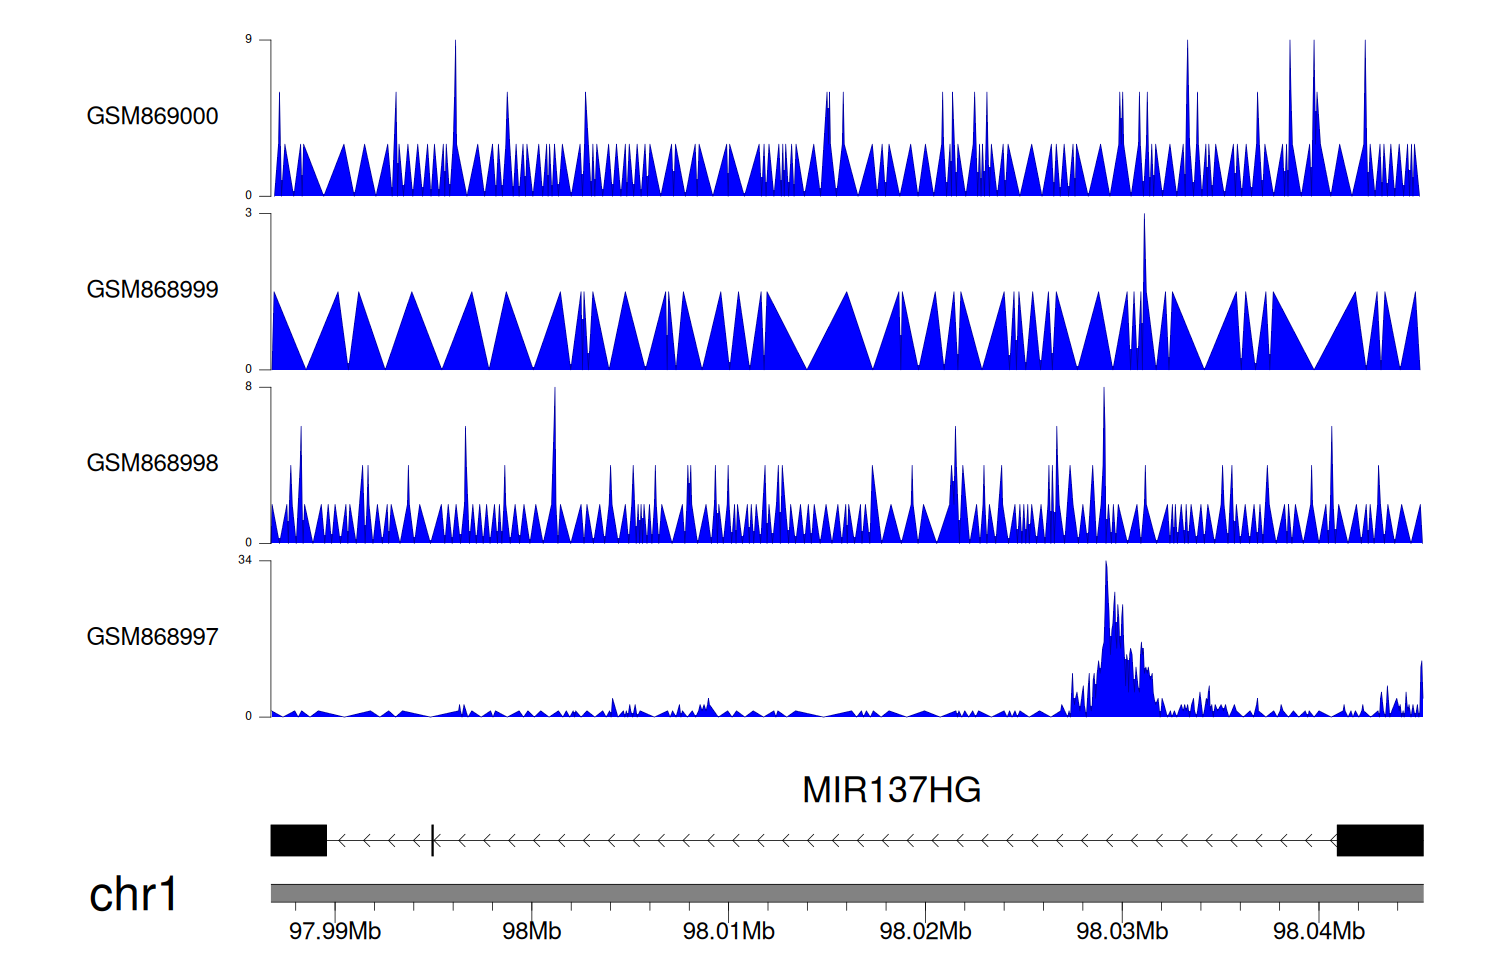Click the GSM869000 track label
The image size is (1500, 980).
click(152, 116)
